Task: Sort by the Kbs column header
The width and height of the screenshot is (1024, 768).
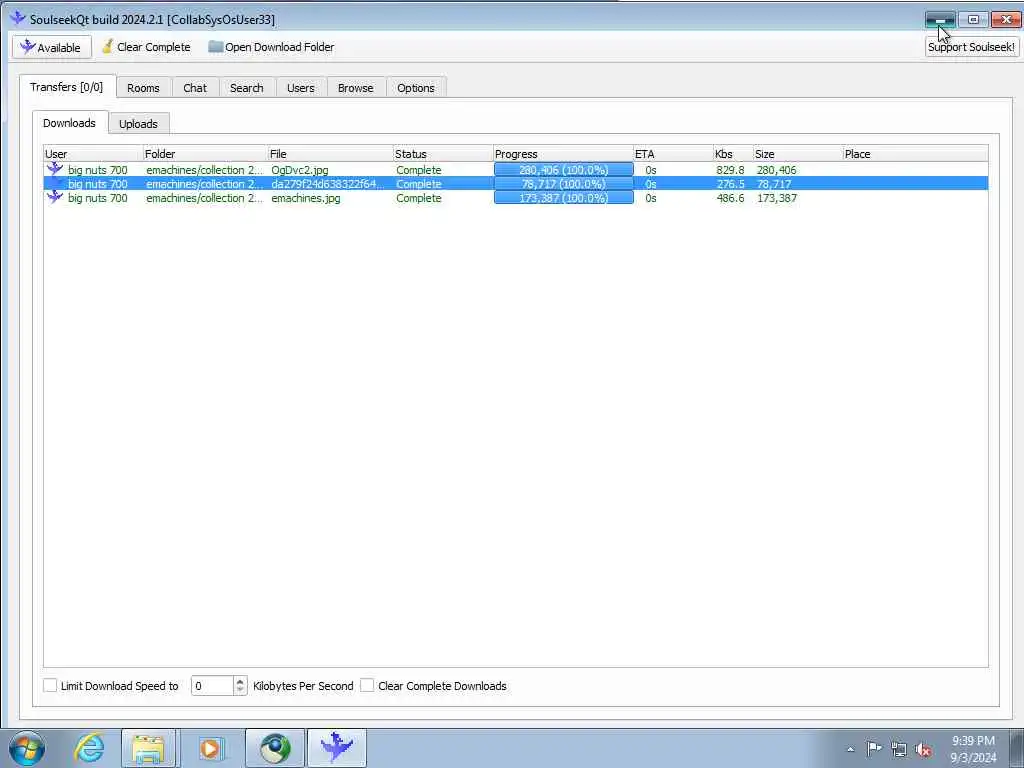Action: [733, 154]
